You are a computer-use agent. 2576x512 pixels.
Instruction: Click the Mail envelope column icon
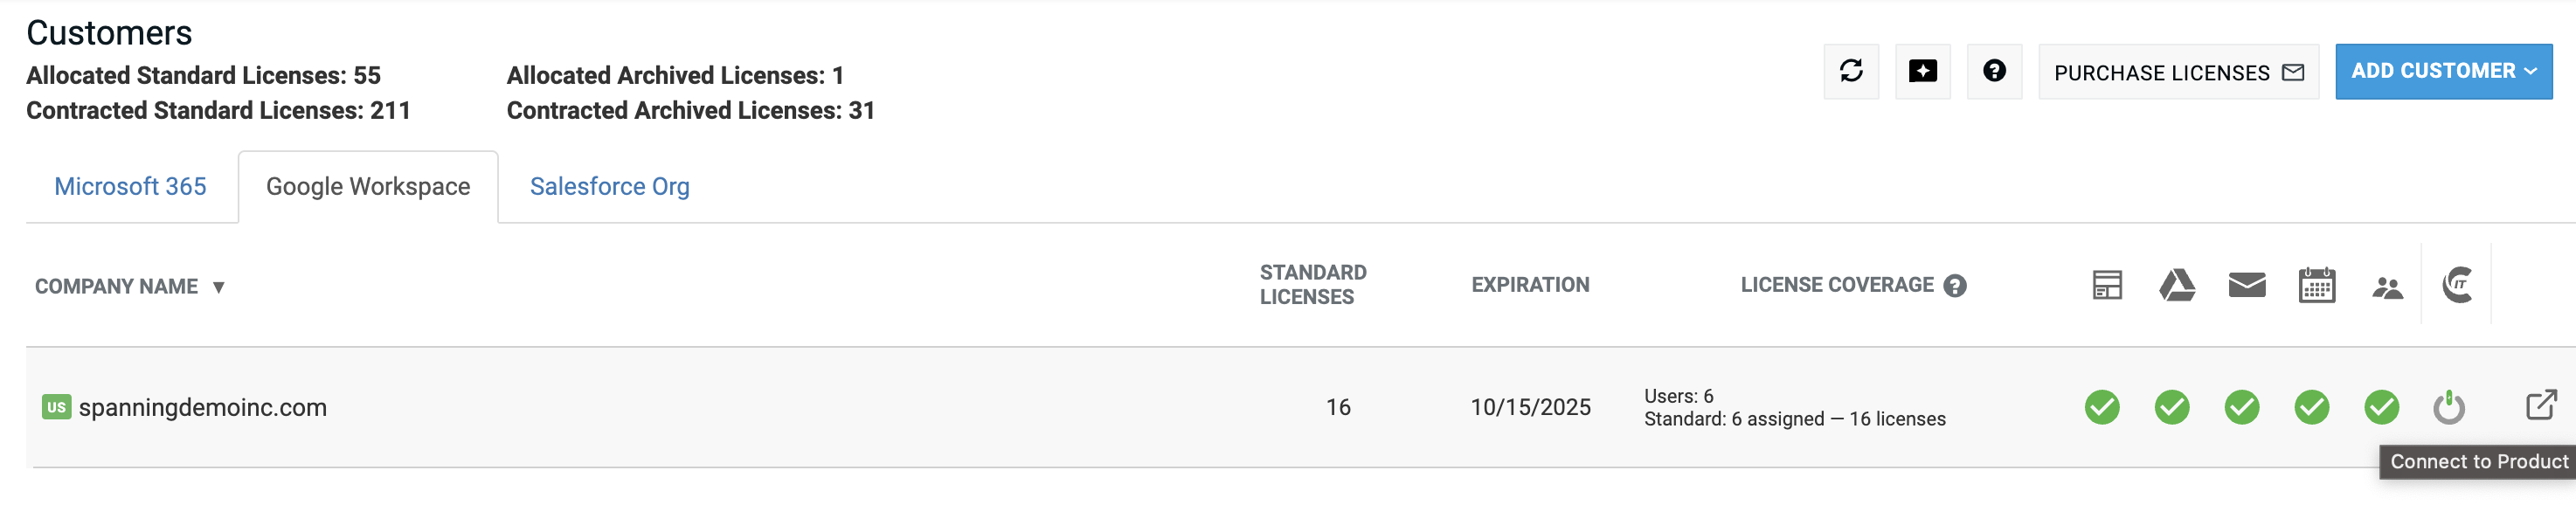[2247, 286]
